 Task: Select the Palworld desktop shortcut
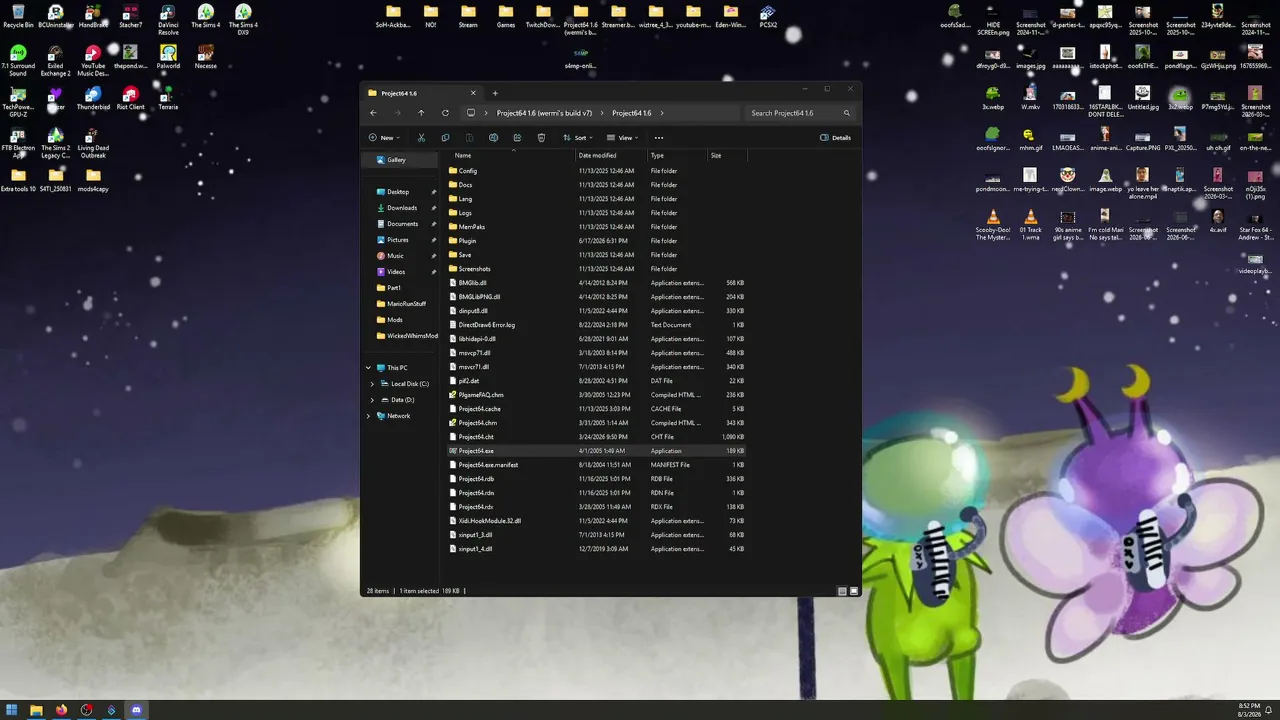click(x=168, y=56)
